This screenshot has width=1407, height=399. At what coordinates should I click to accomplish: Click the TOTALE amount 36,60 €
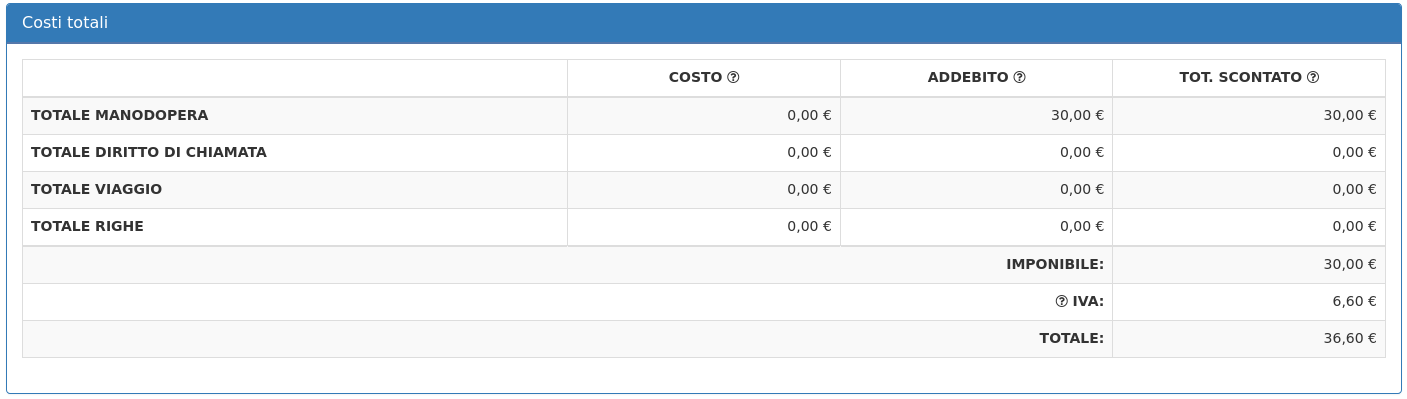tap(1350, 339)
